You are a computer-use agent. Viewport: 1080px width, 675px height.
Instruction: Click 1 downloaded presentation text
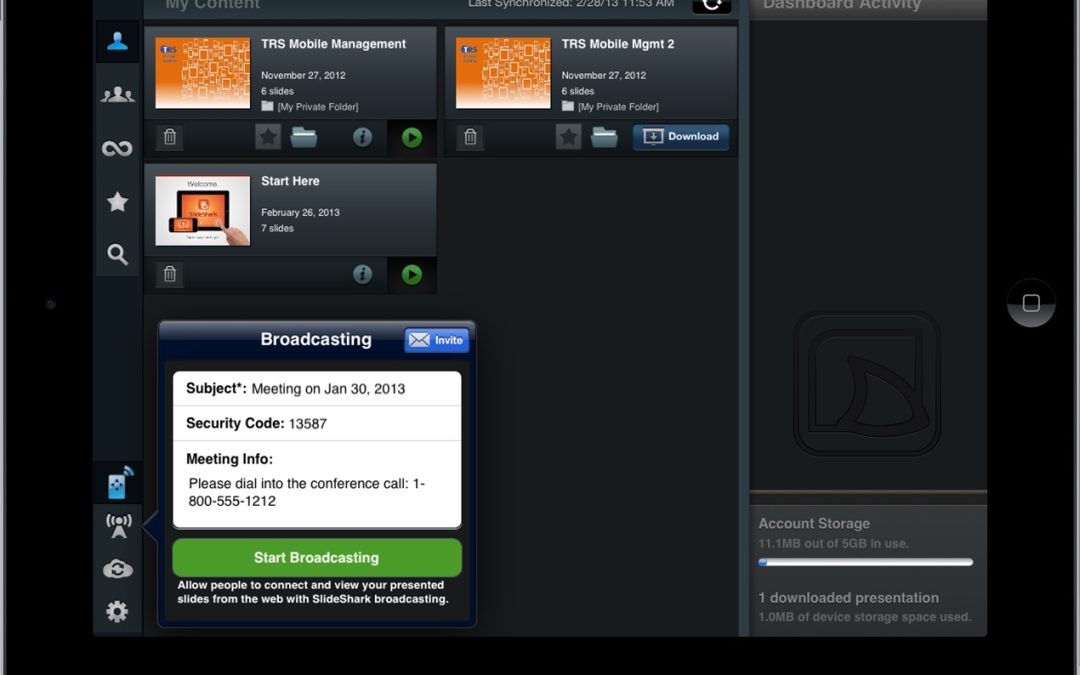tap(849, 598)
